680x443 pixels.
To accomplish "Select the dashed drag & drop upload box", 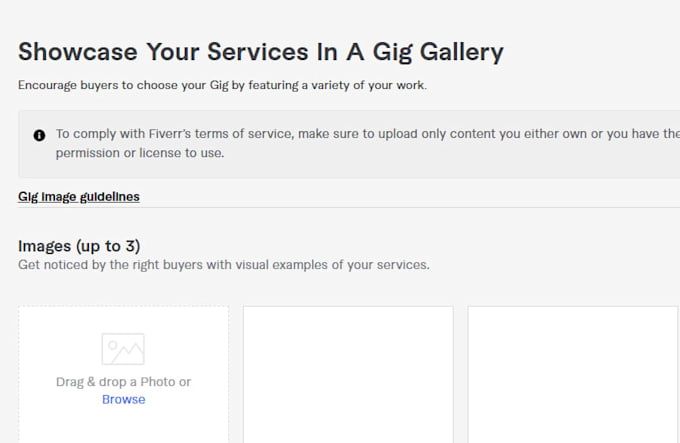I will tap(124, 374).
